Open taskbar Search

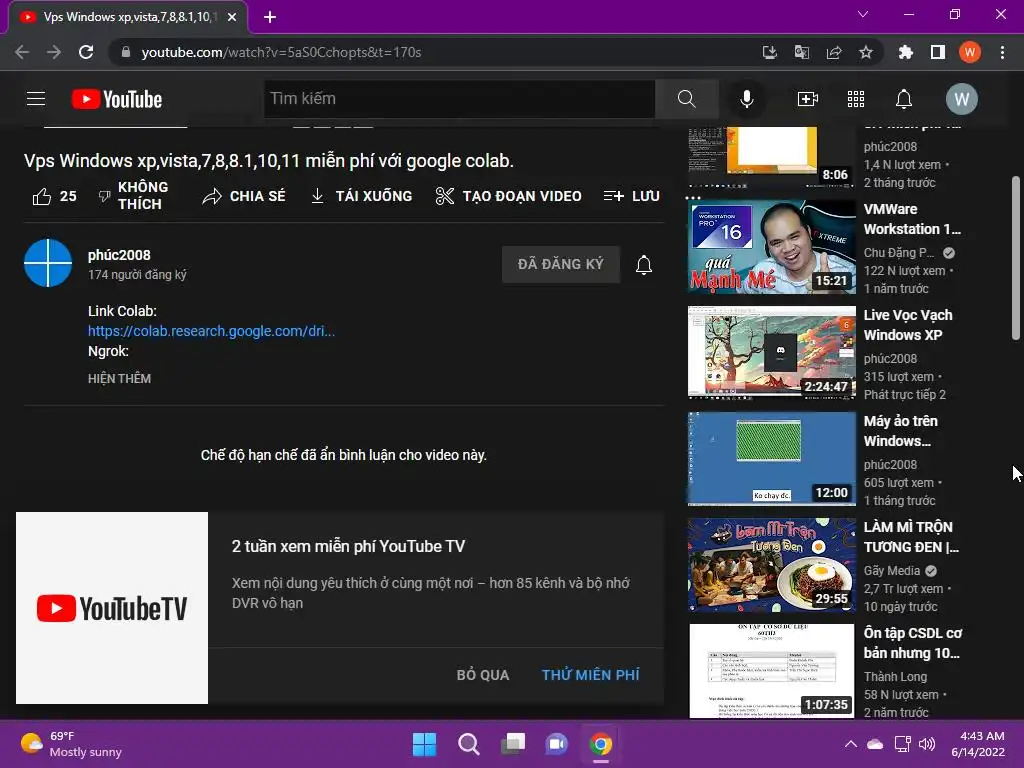[x=468, y=744]
